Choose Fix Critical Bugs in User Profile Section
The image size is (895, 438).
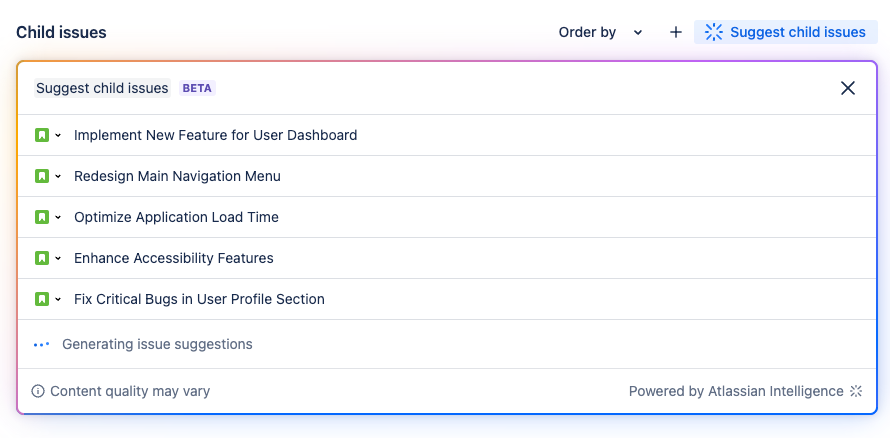pyautogui.click(x=199, y=299)
